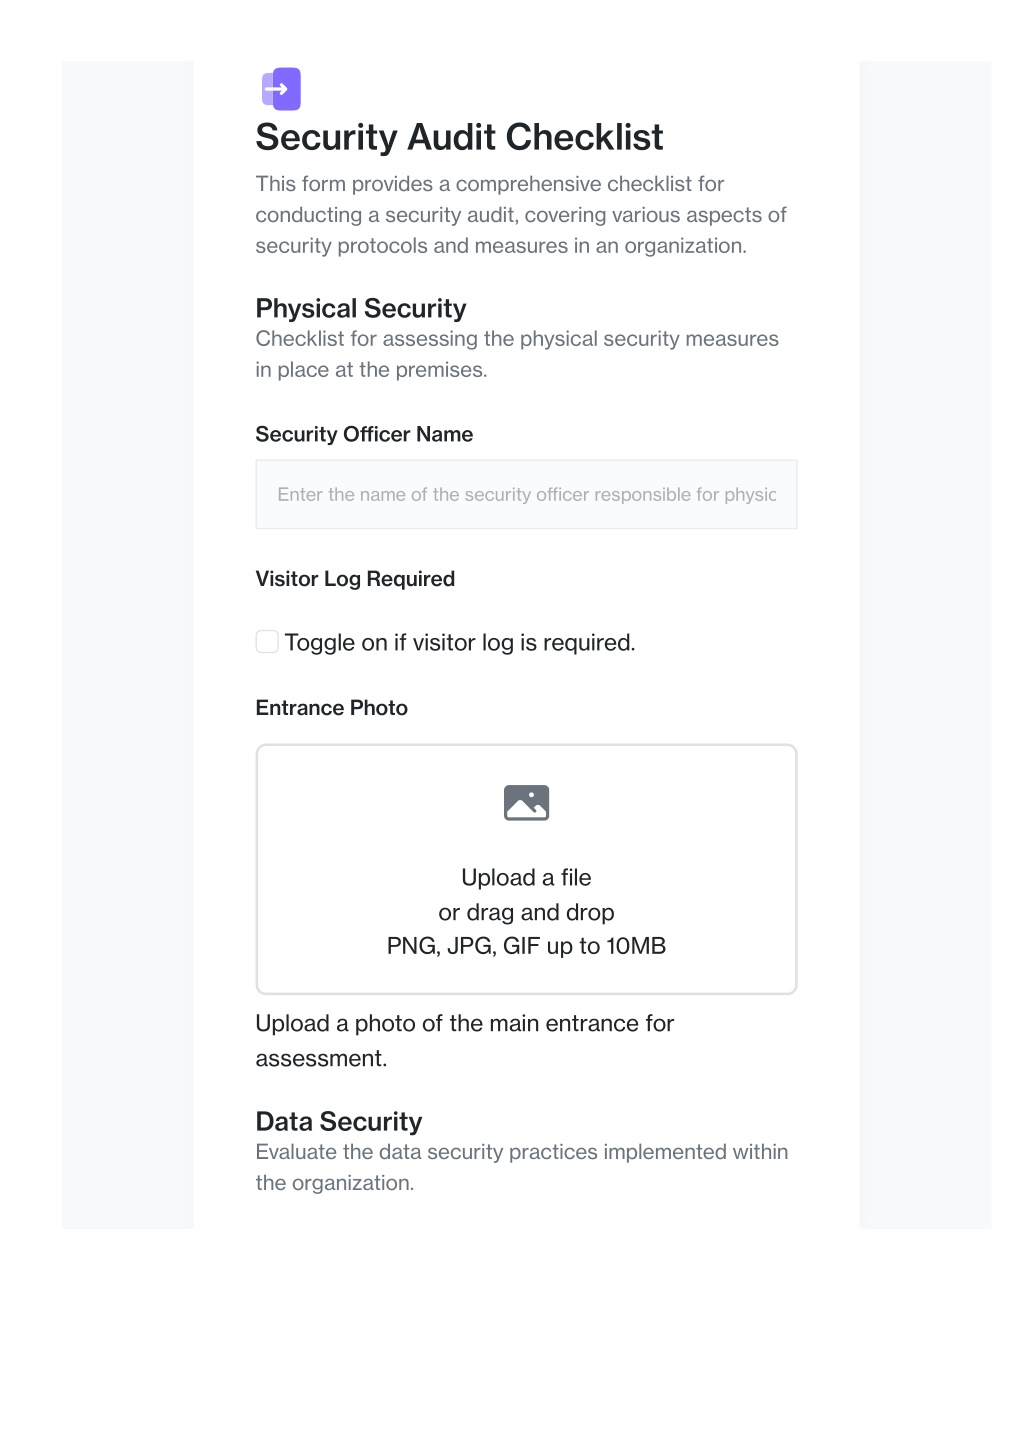The height and width of the screenshot is (1449, 1024).
Task: Click the Physical Security checklist description text
Action: click(x=517, y=354)
